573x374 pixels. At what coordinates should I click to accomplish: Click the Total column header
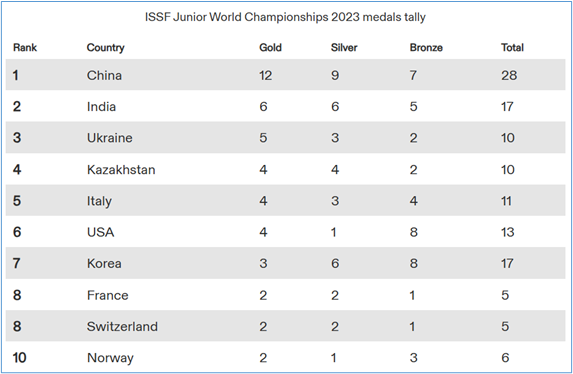tap(512, 48)
